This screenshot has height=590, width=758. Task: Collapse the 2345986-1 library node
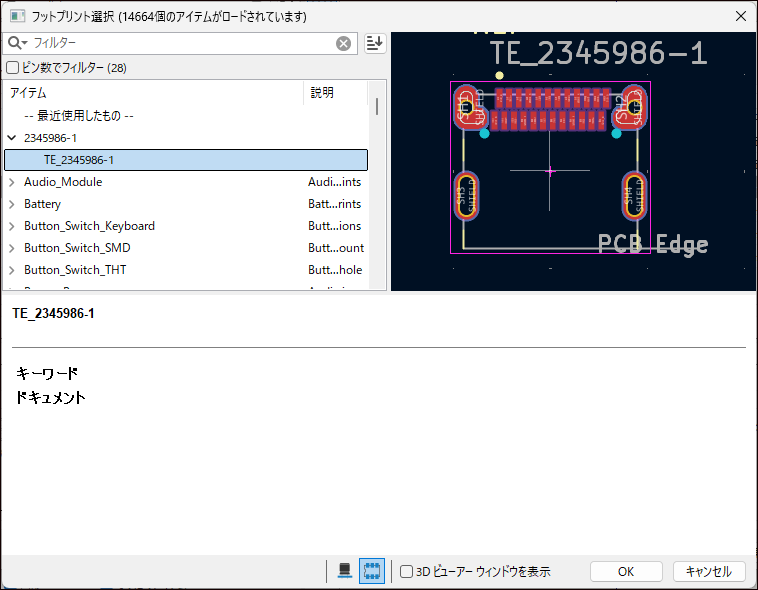[12, 138]
